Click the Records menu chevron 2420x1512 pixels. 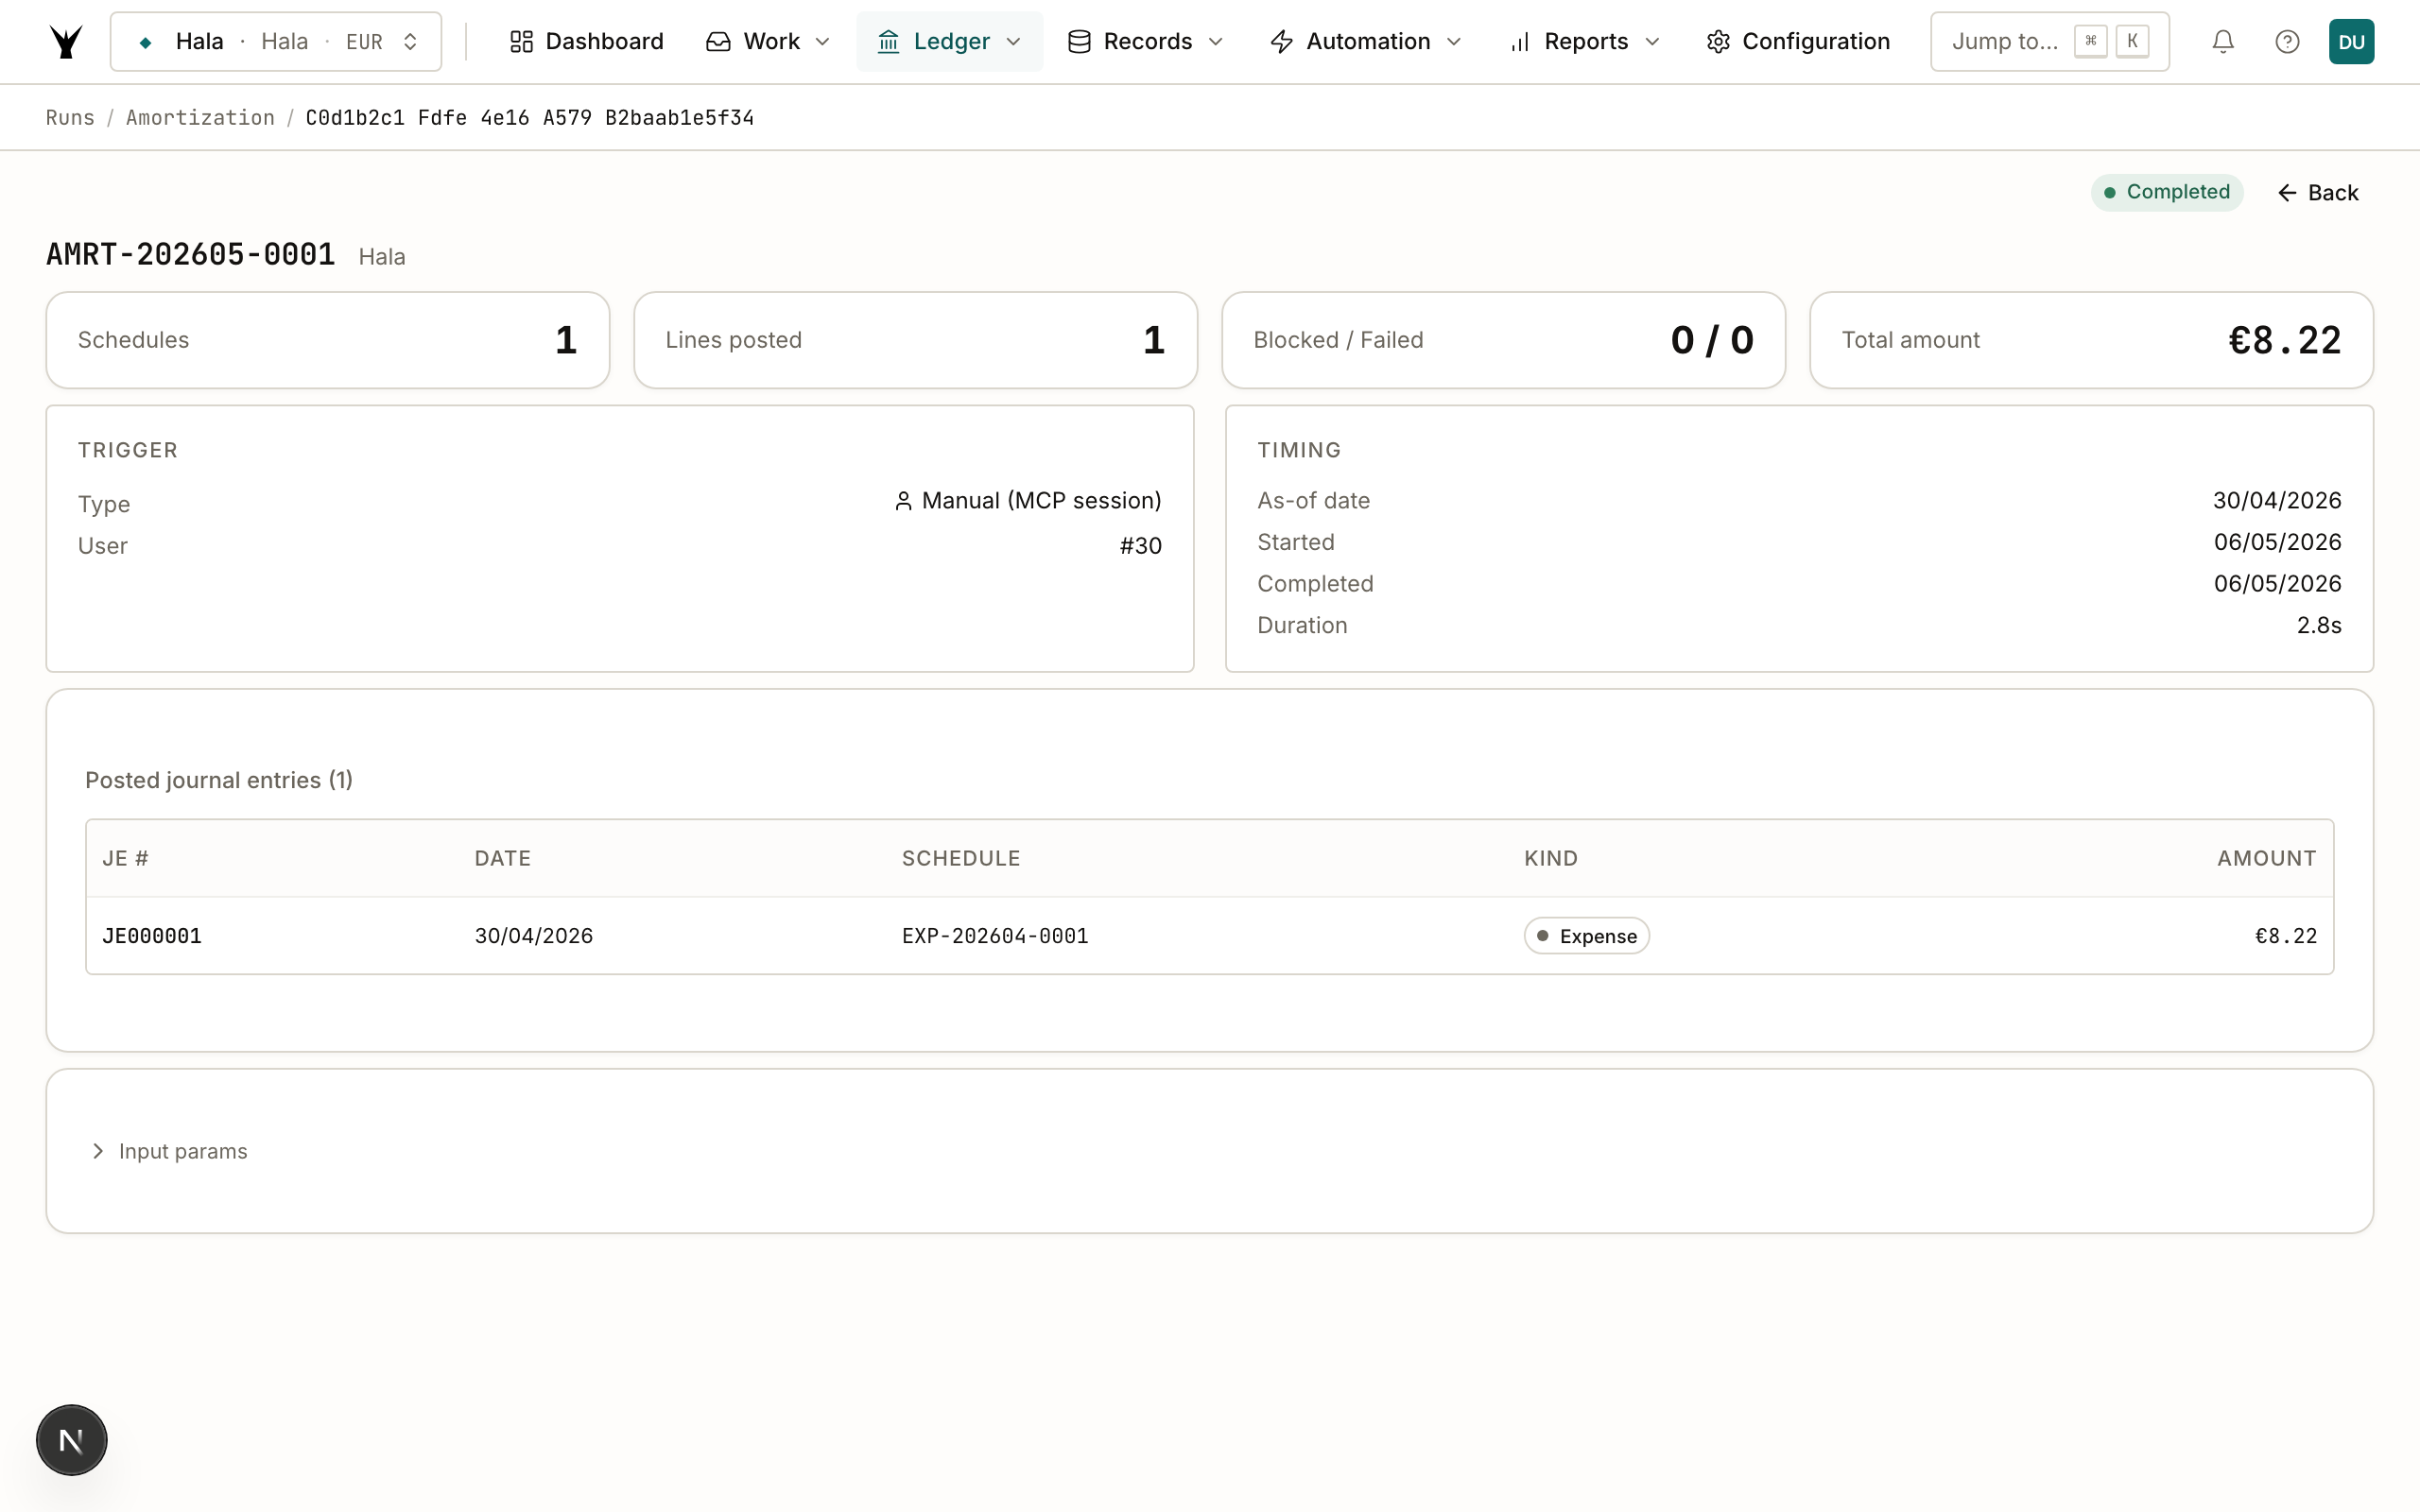(1216, 41)
